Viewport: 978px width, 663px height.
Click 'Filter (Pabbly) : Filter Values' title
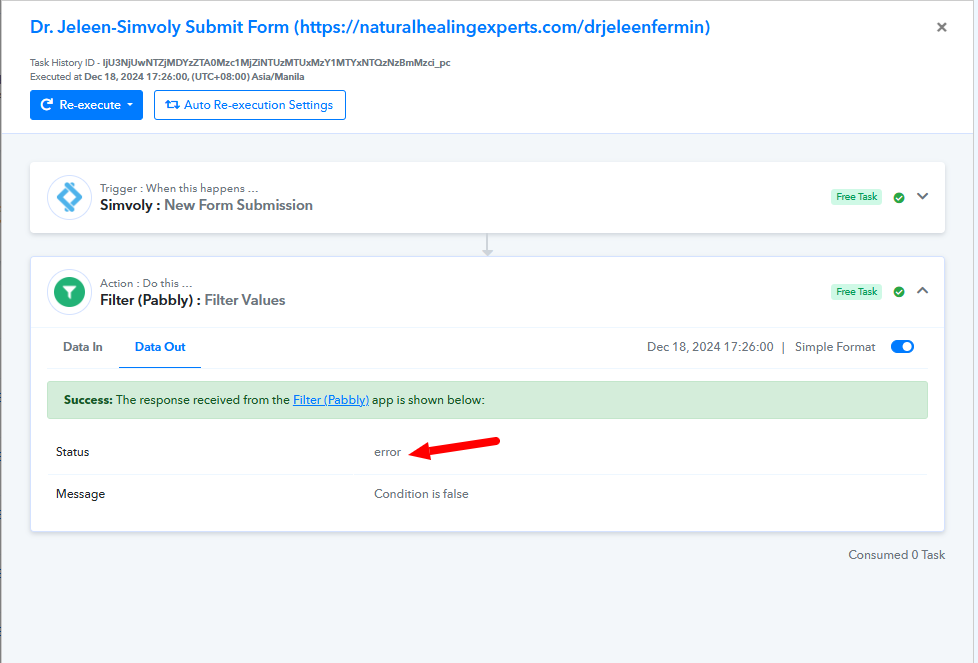193,300
